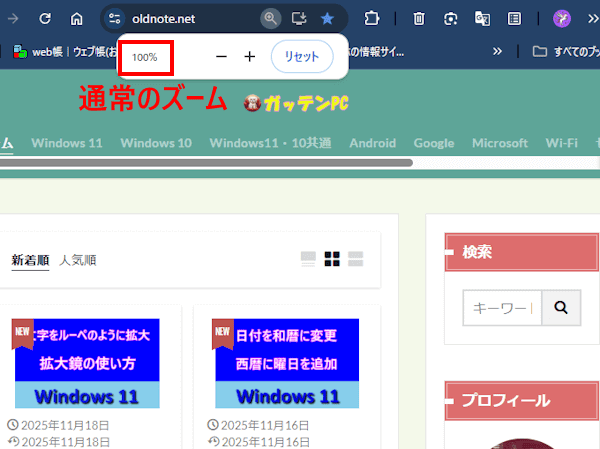Image resolution: width=600 pixels, height=449 pixels.
Task: Click the search magnifier button
Action: (561, 308)
